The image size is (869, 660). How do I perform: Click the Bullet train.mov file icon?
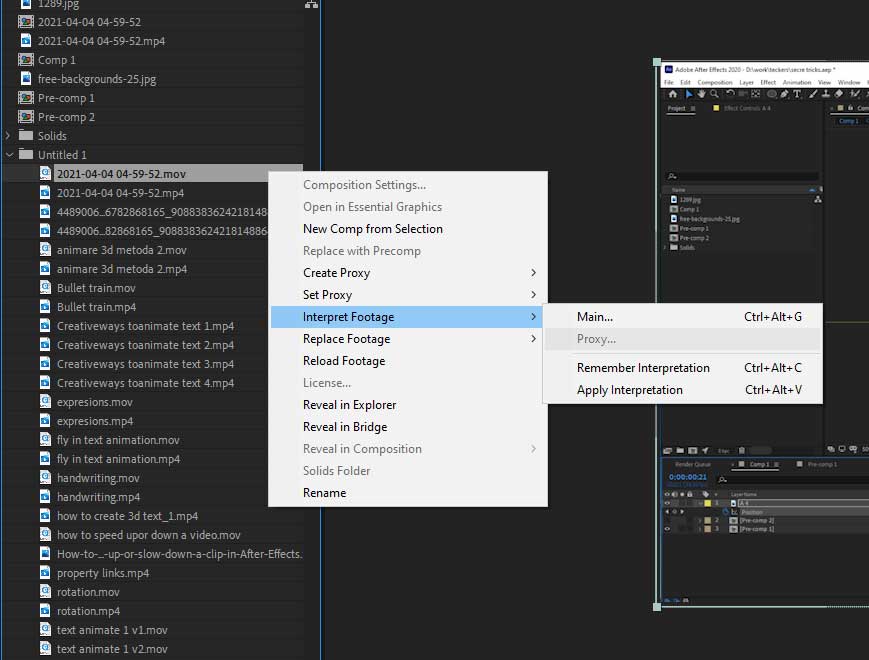click(46, 288)
